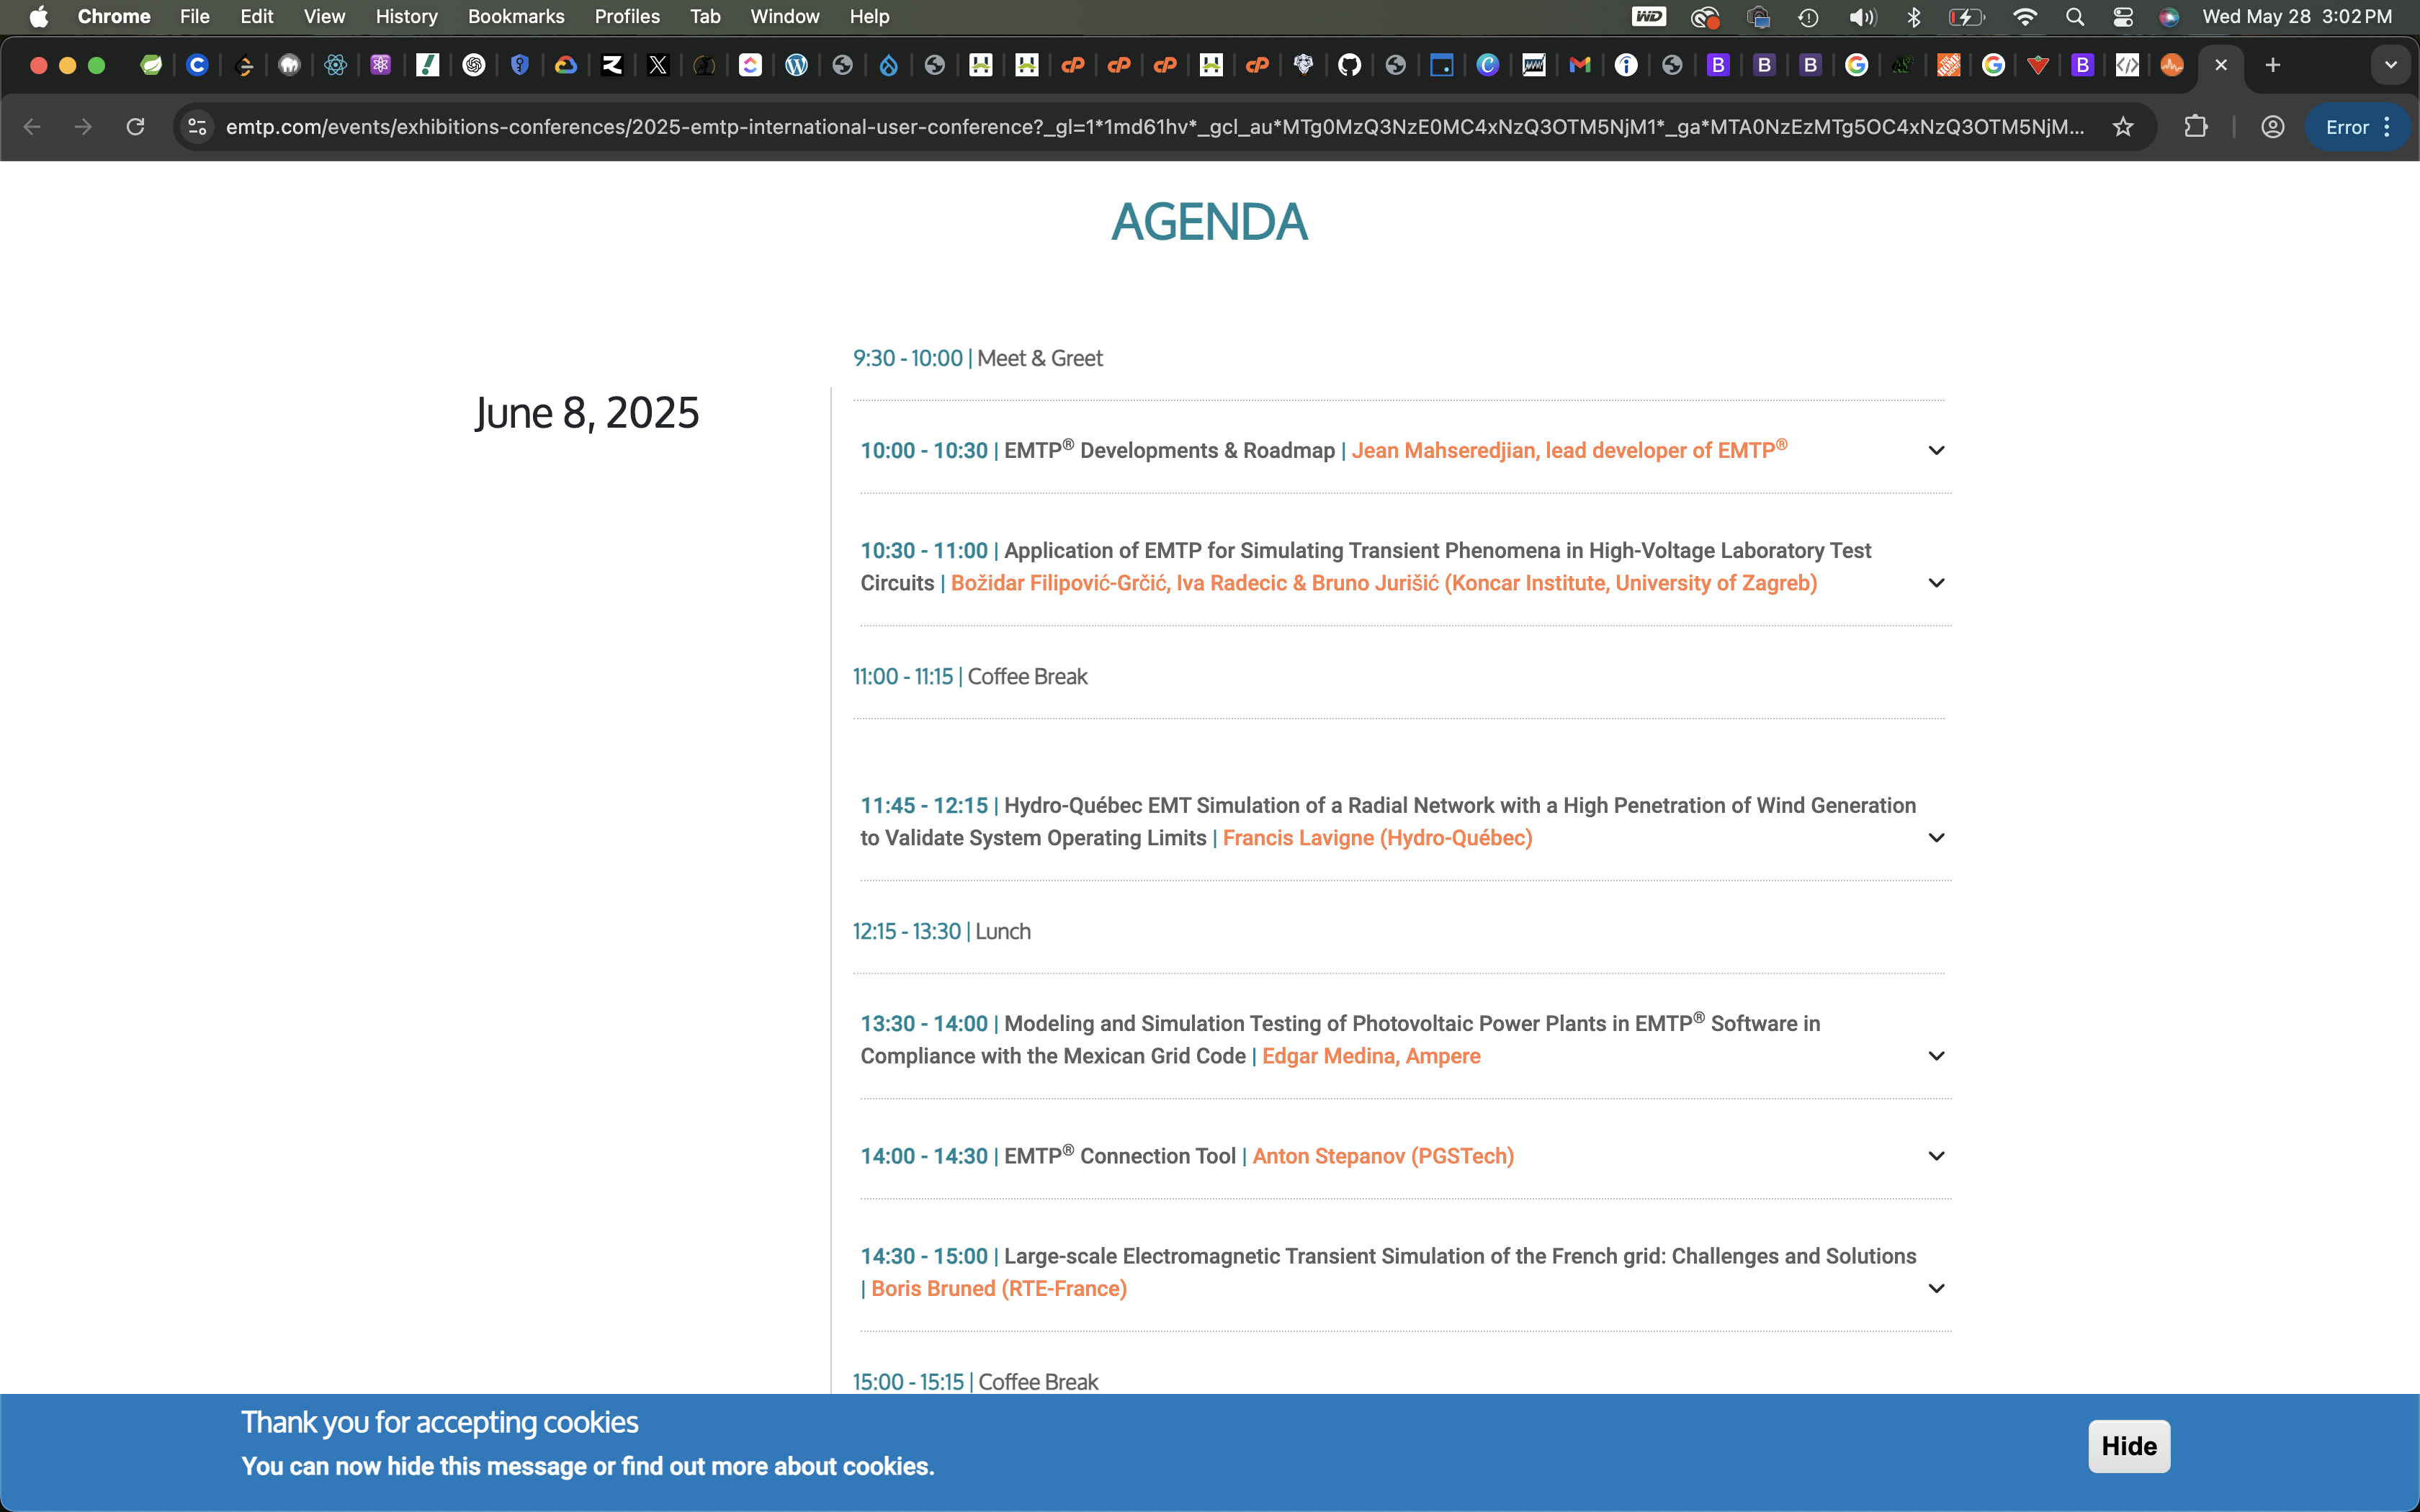Switch to the Canadian Tire tab
2420x1512 pixels.
tap(2038, 65)
